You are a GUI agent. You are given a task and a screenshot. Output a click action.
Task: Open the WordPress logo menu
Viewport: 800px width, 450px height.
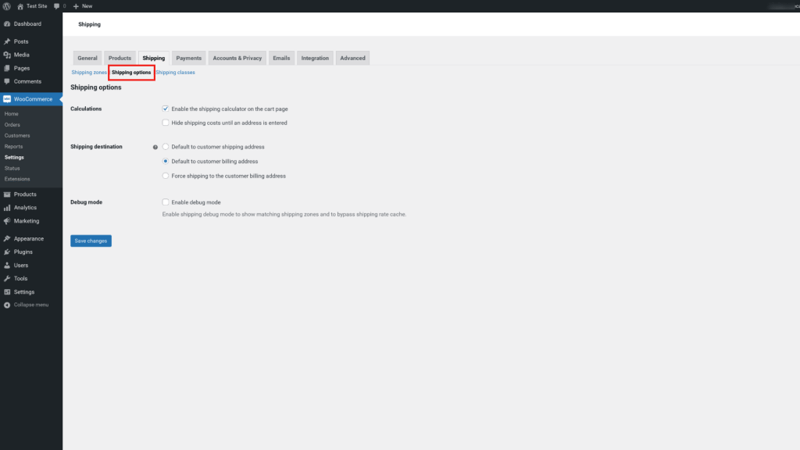coord(7,6)
